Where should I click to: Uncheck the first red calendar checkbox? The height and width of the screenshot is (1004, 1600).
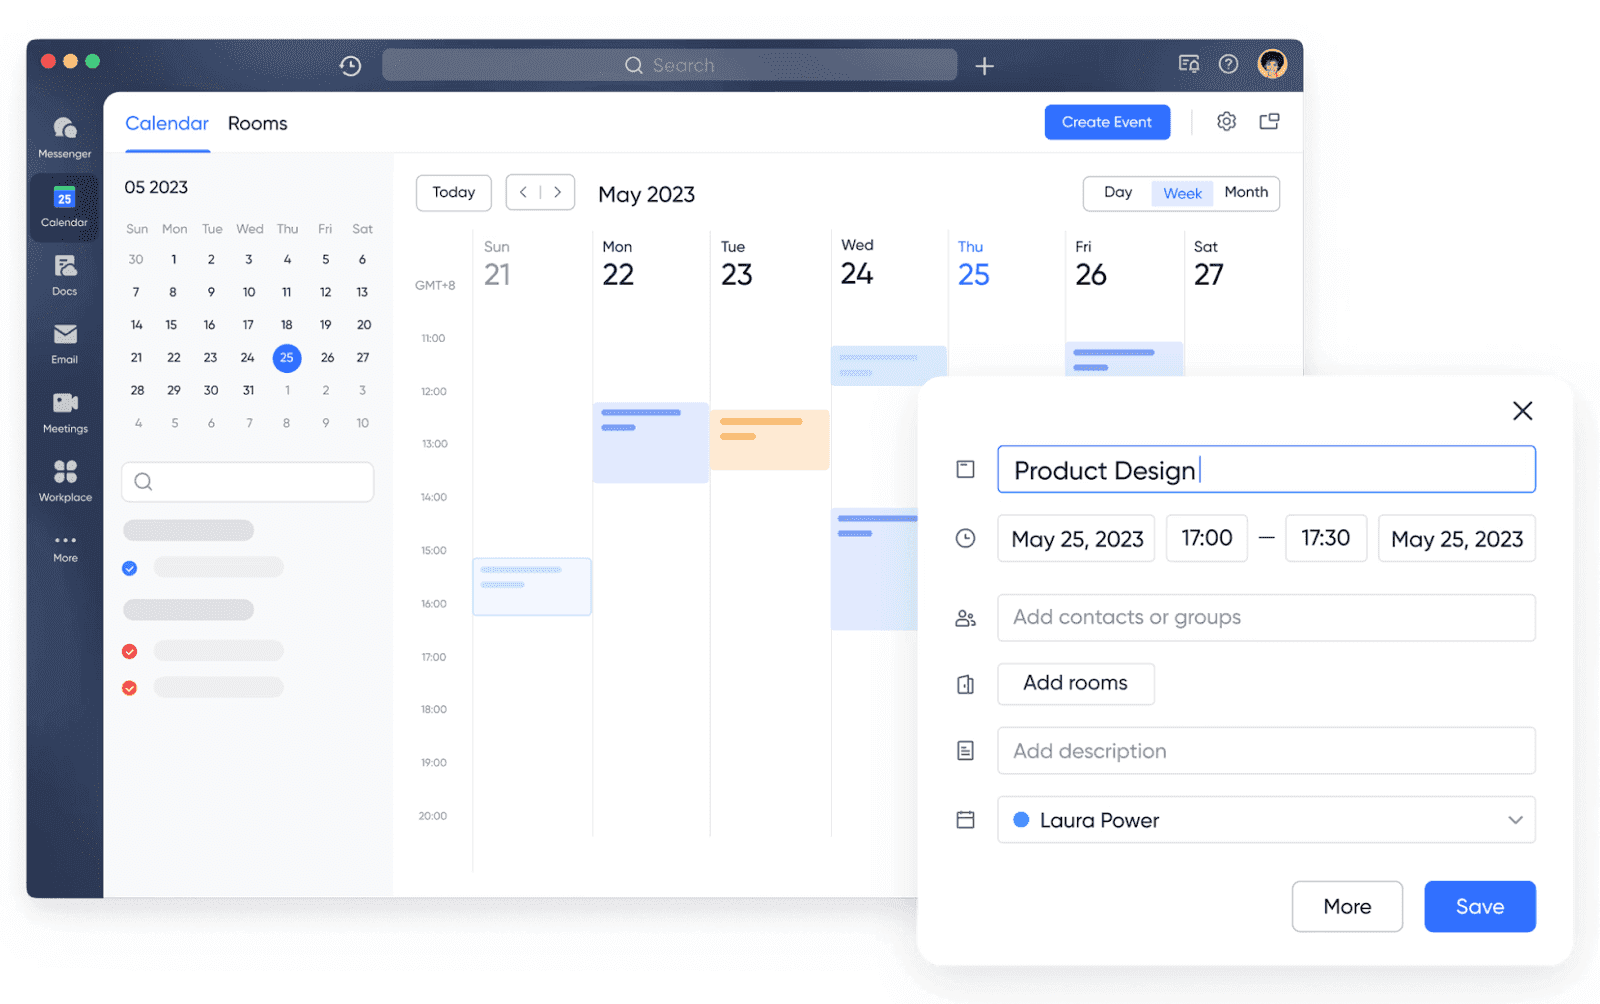point(129,651)
